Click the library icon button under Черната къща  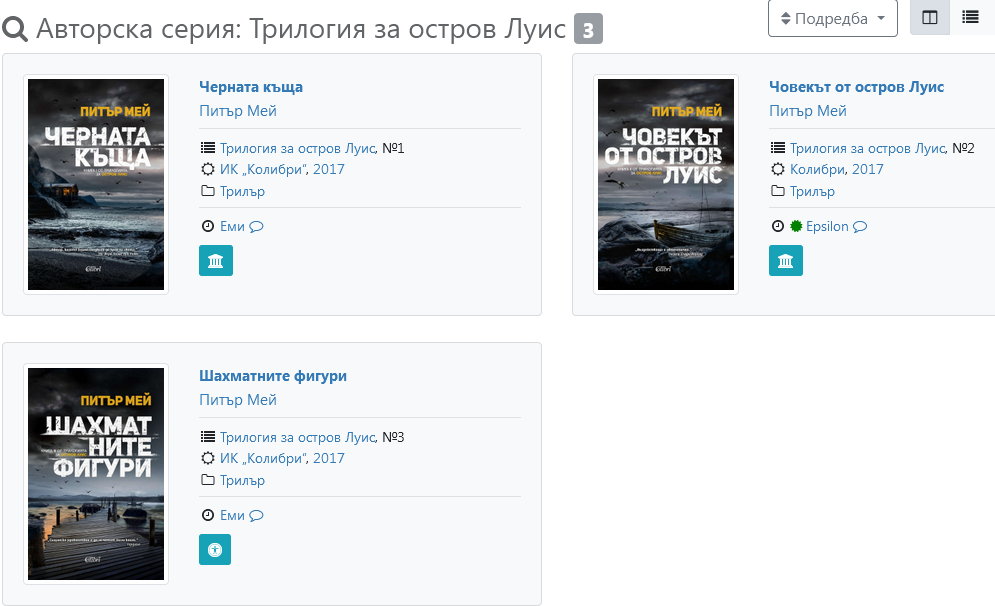pos(216,261)
